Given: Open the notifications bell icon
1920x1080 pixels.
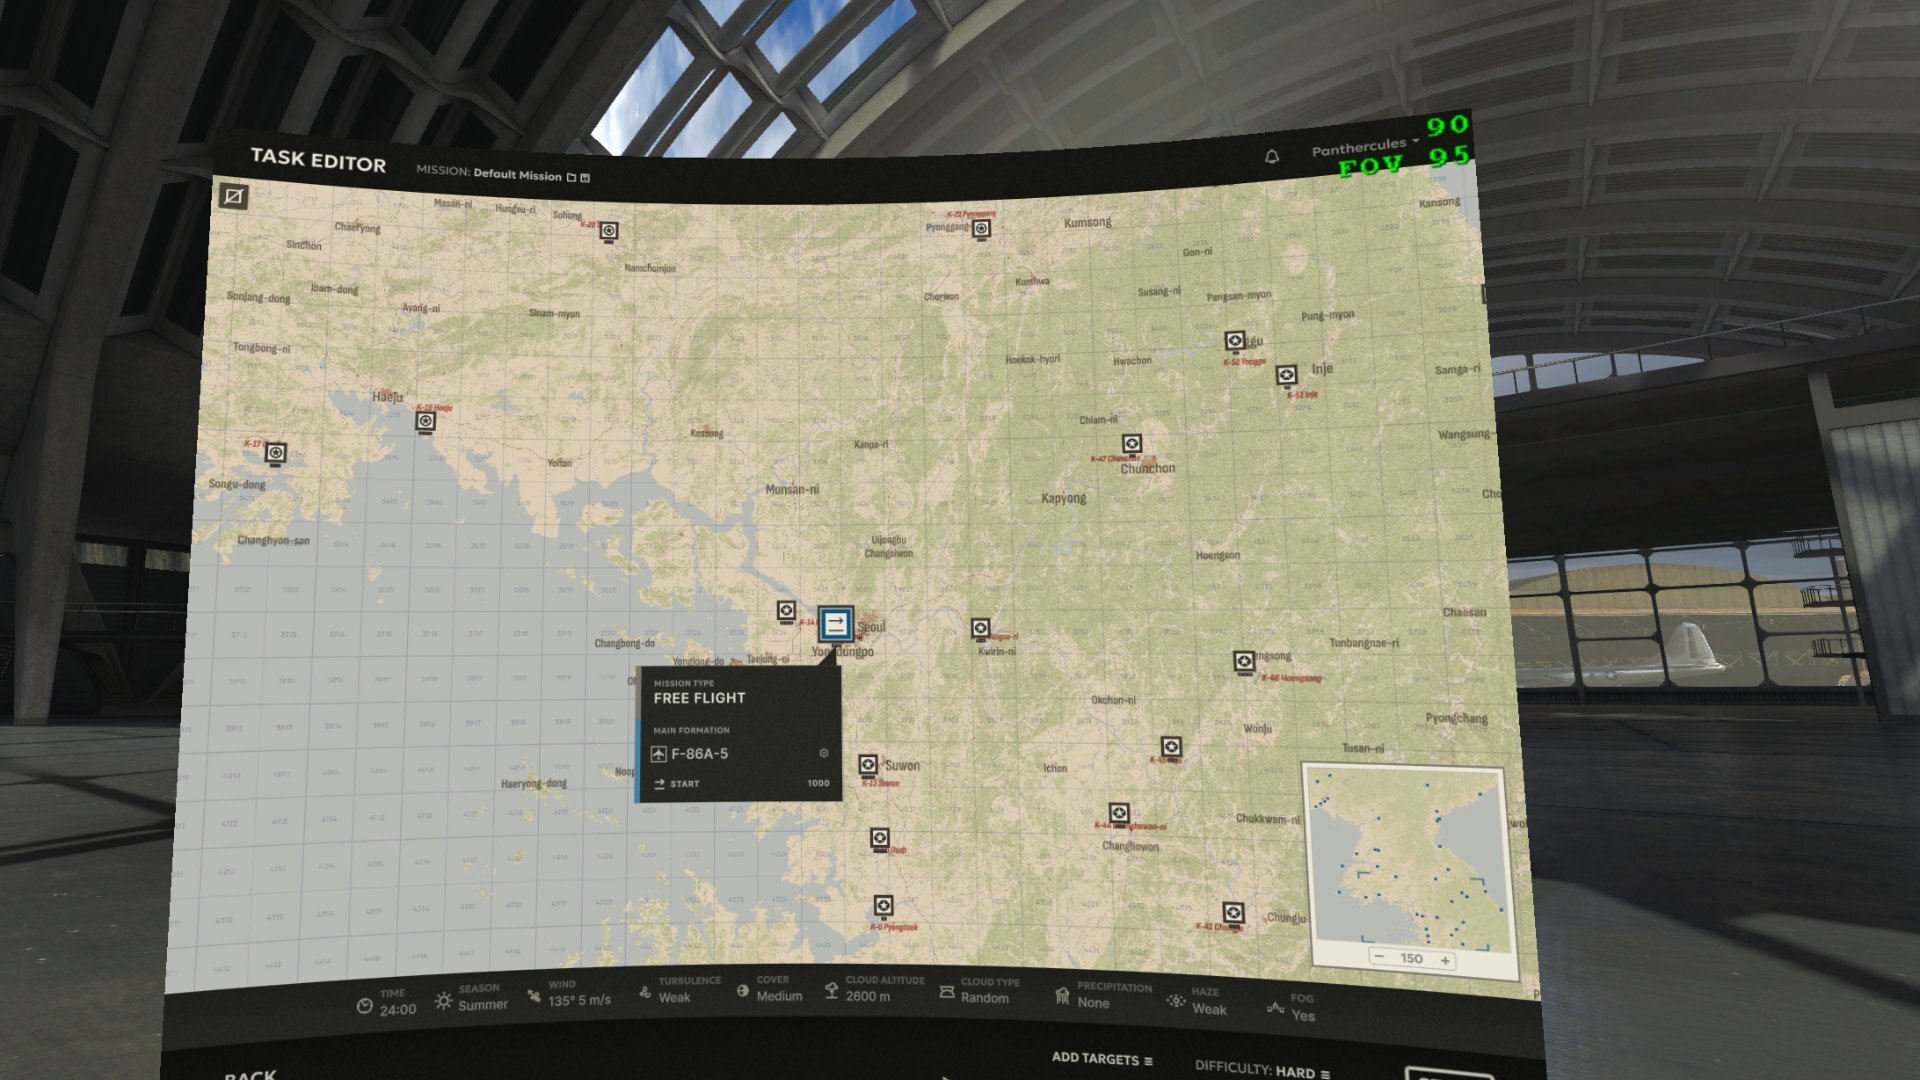Looking at the screenshot, I should (1272, 156).
